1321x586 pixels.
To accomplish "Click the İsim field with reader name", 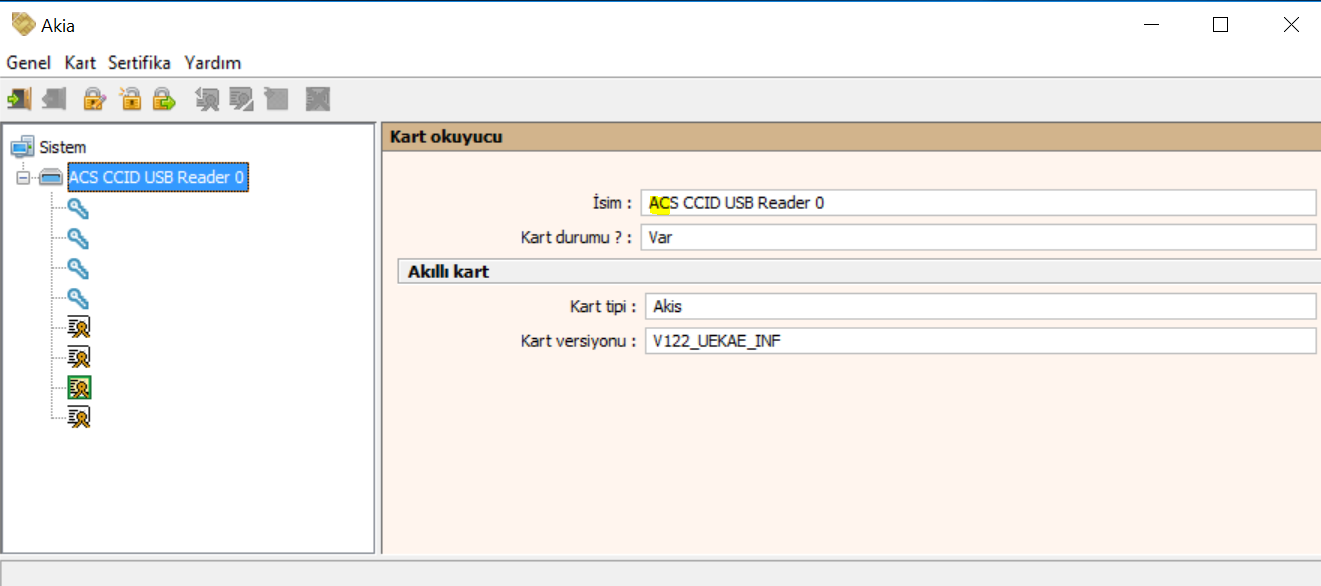I will pos(978,203).
